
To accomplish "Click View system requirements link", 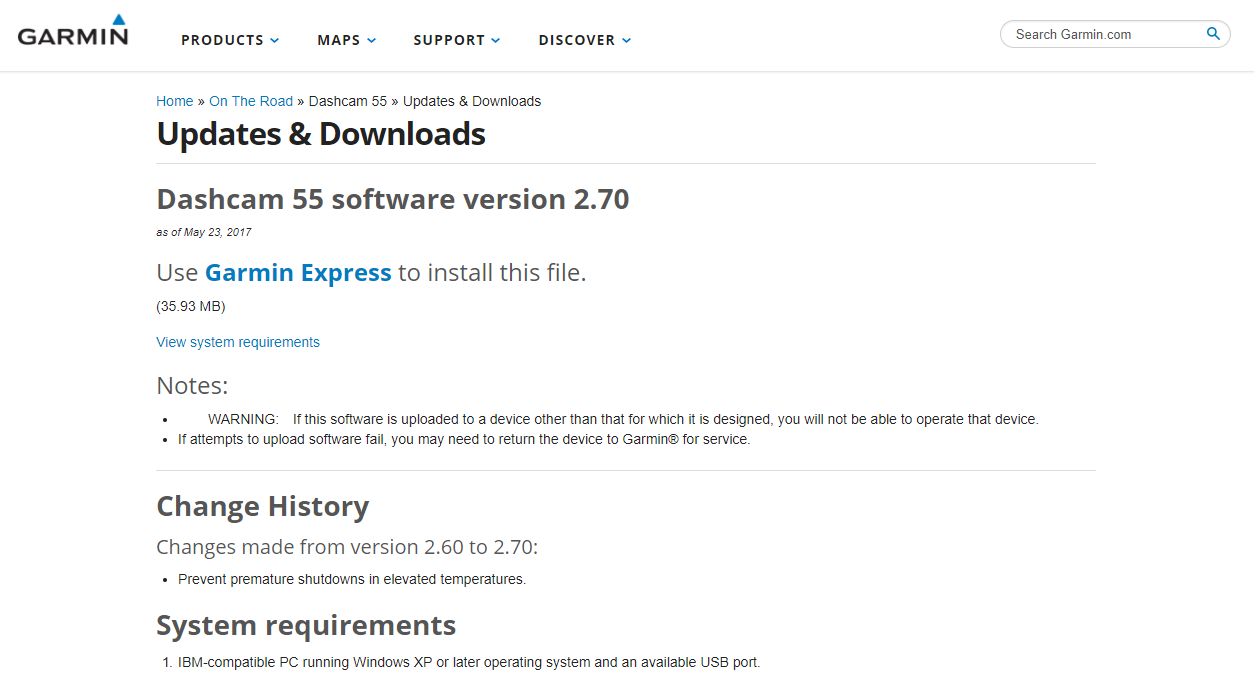I will pyautogui.click(x=238, y=342).
